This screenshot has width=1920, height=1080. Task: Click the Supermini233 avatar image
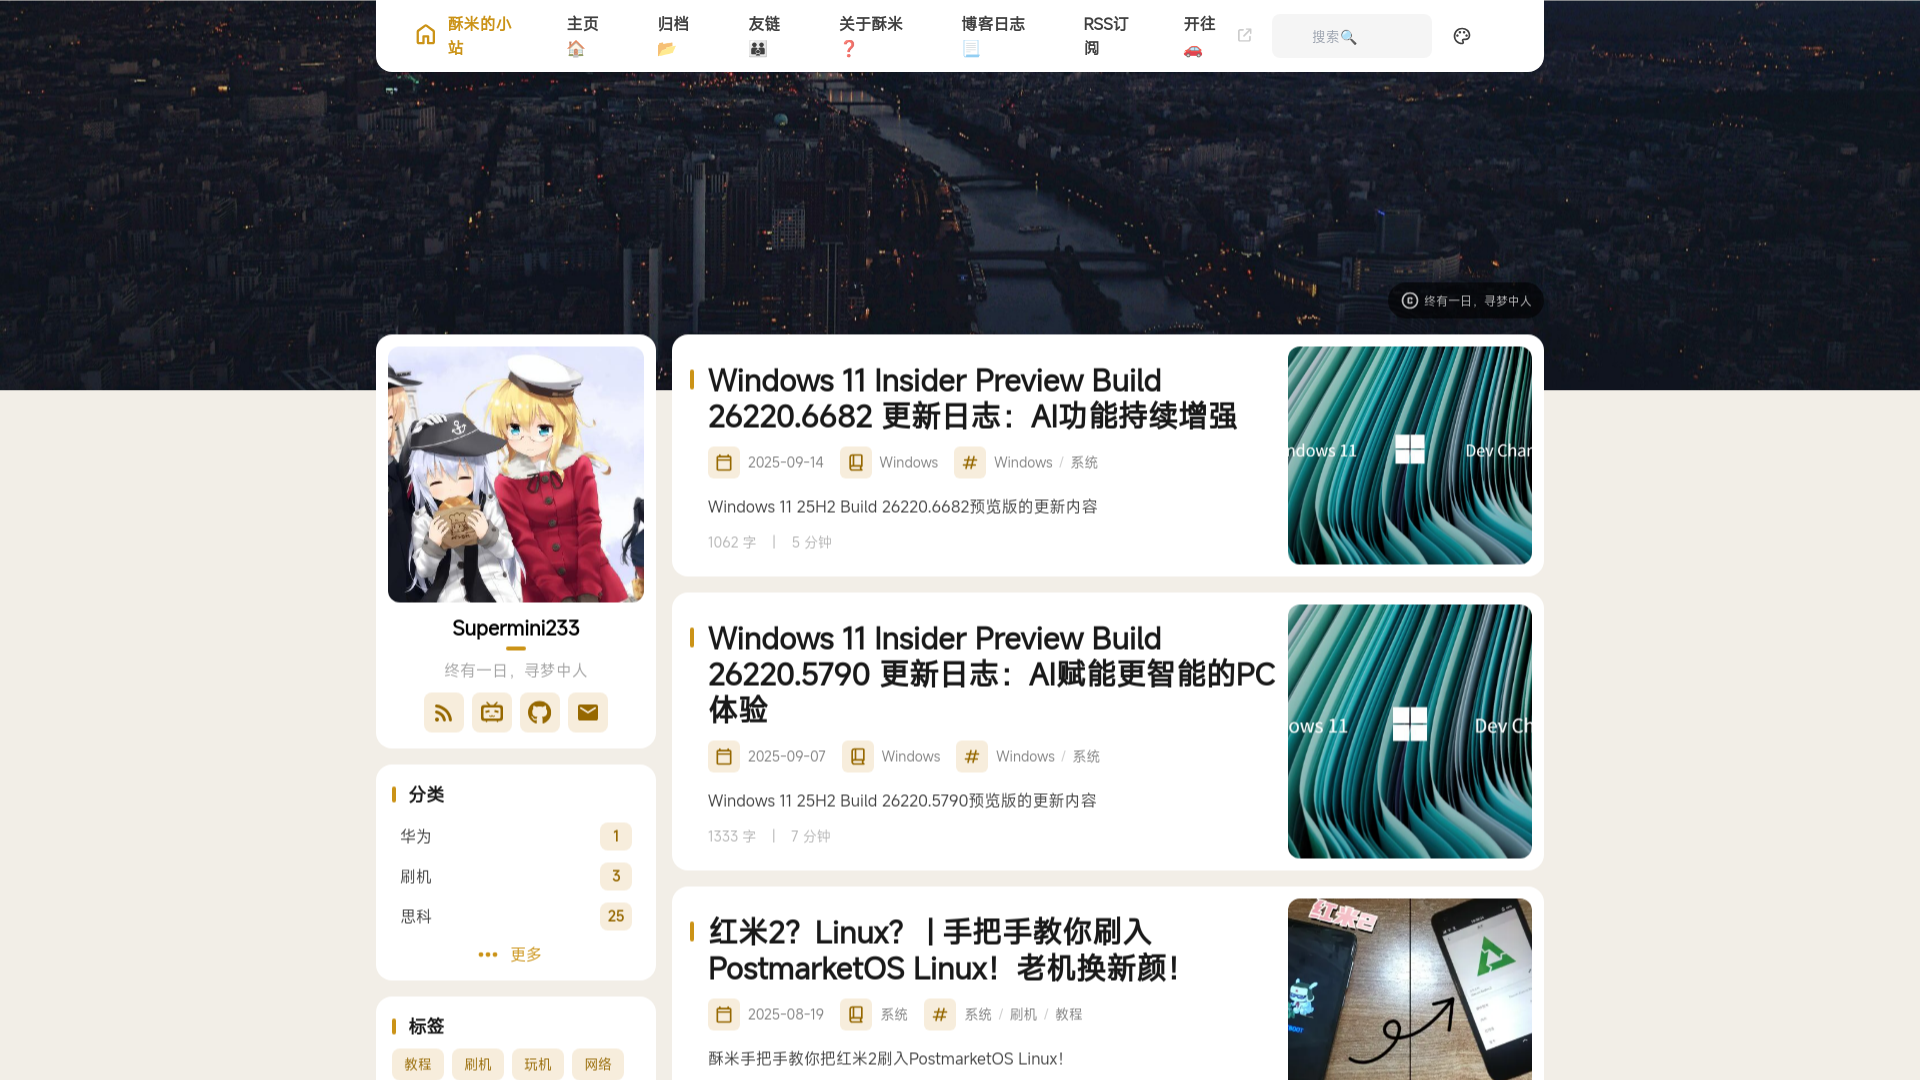click(x=516, y=475)
